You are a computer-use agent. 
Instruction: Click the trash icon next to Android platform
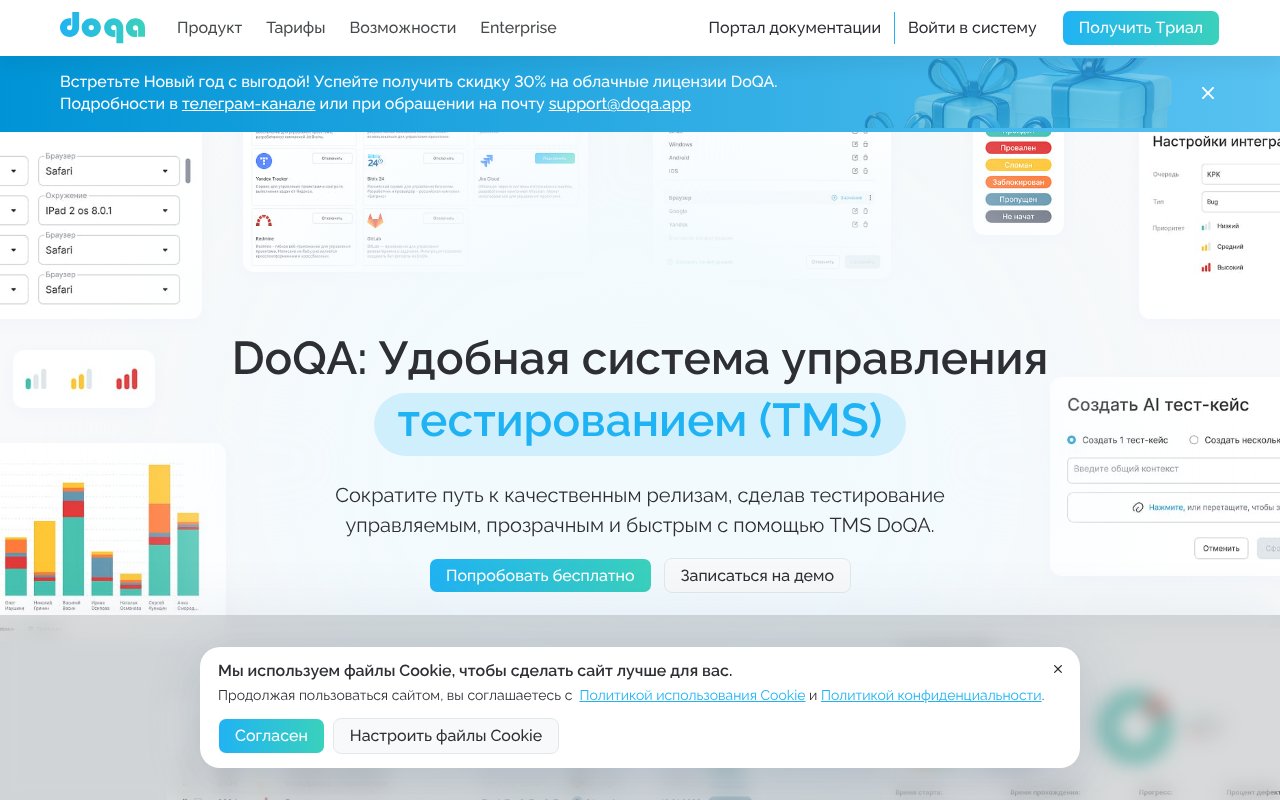point(866,157)
